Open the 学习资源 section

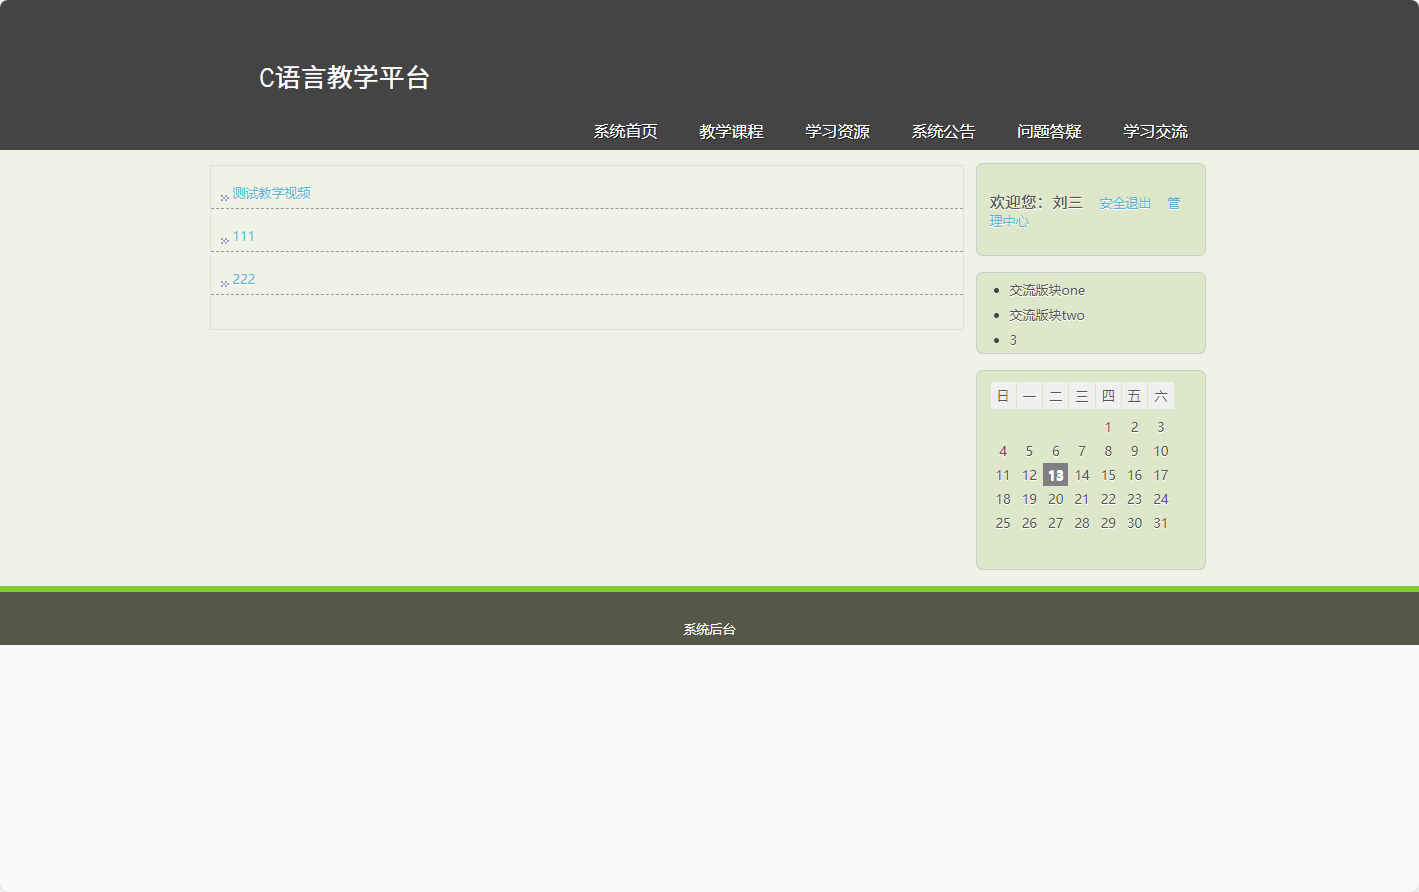pos(838,130)
